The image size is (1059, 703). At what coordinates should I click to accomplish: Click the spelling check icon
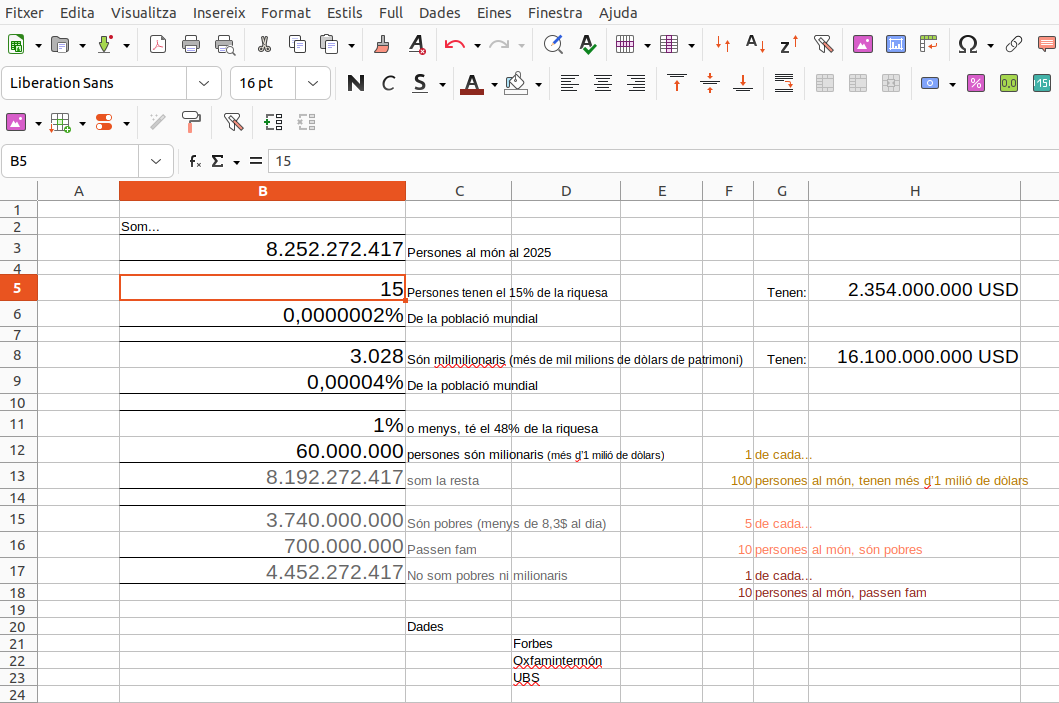587,45
